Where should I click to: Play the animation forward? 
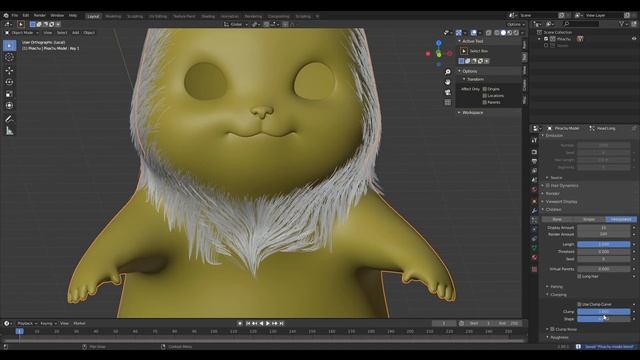point(268,323)
